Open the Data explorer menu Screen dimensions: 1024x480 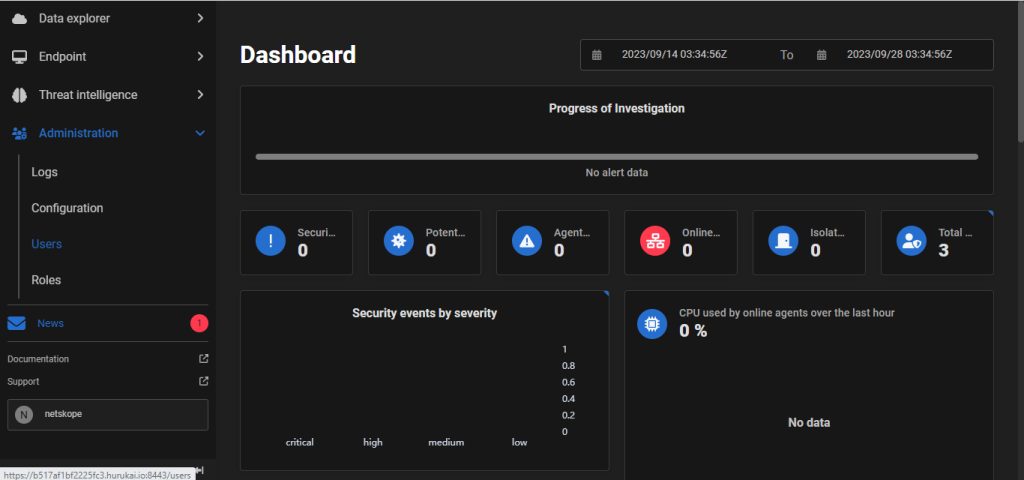[x=108, y=18]
